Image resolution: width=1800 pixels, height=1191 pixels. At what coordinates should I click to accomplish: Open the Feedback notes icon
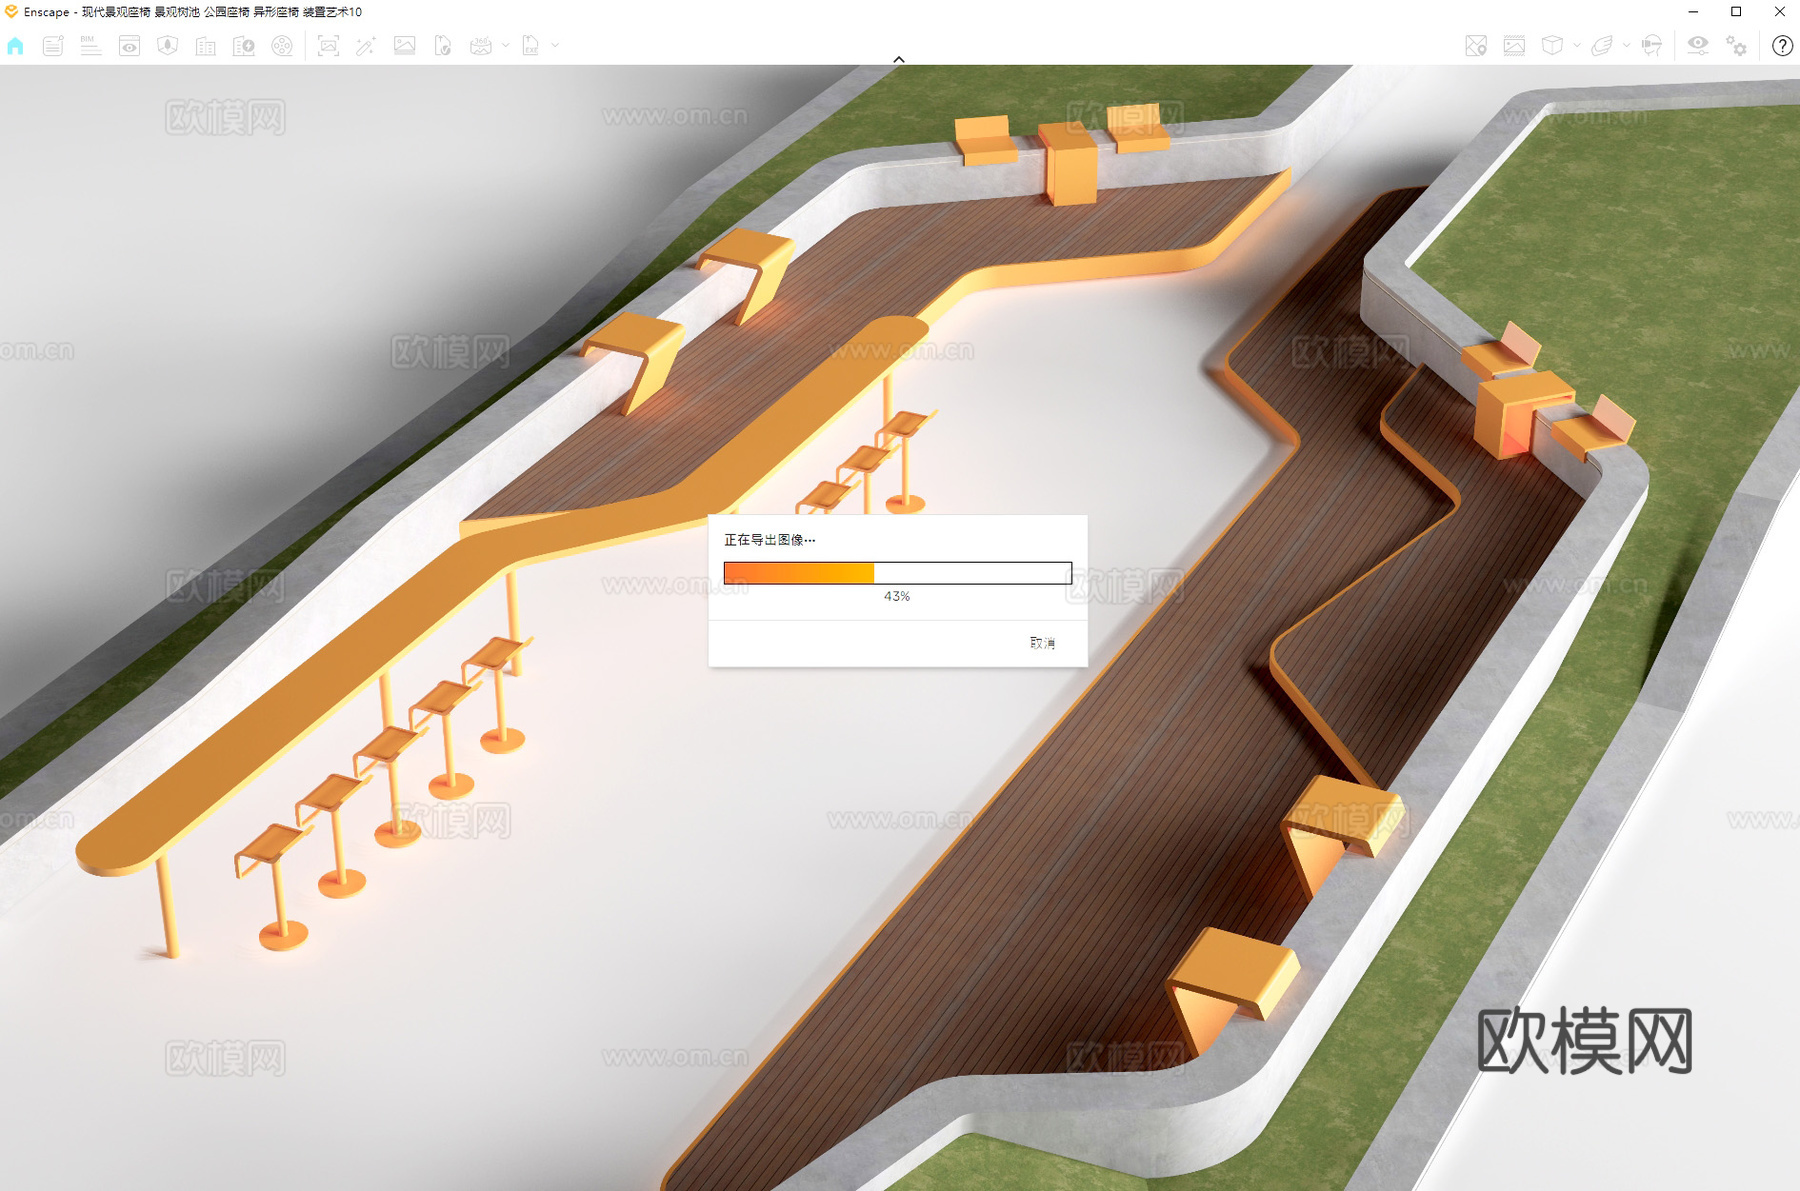point(53,46)
